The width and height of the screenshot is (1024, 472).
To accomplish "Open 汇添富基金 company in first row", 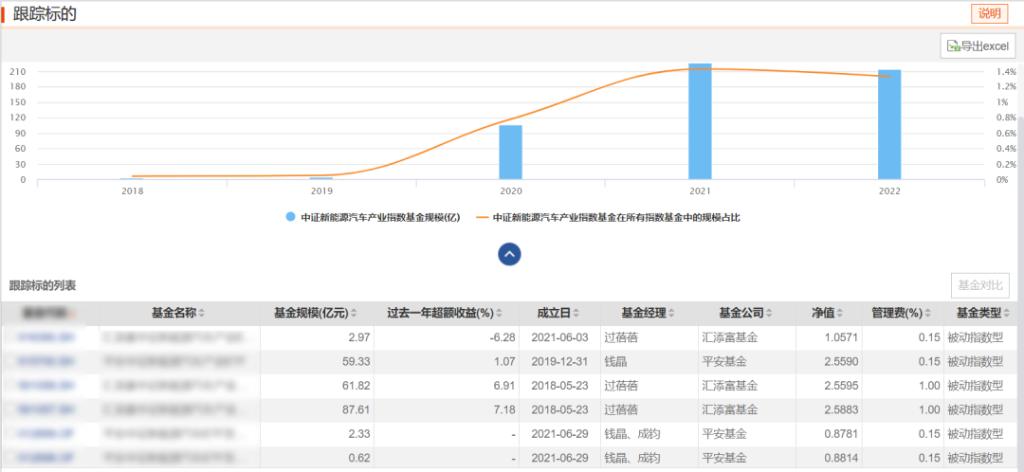I will click(x=729, y=338).
